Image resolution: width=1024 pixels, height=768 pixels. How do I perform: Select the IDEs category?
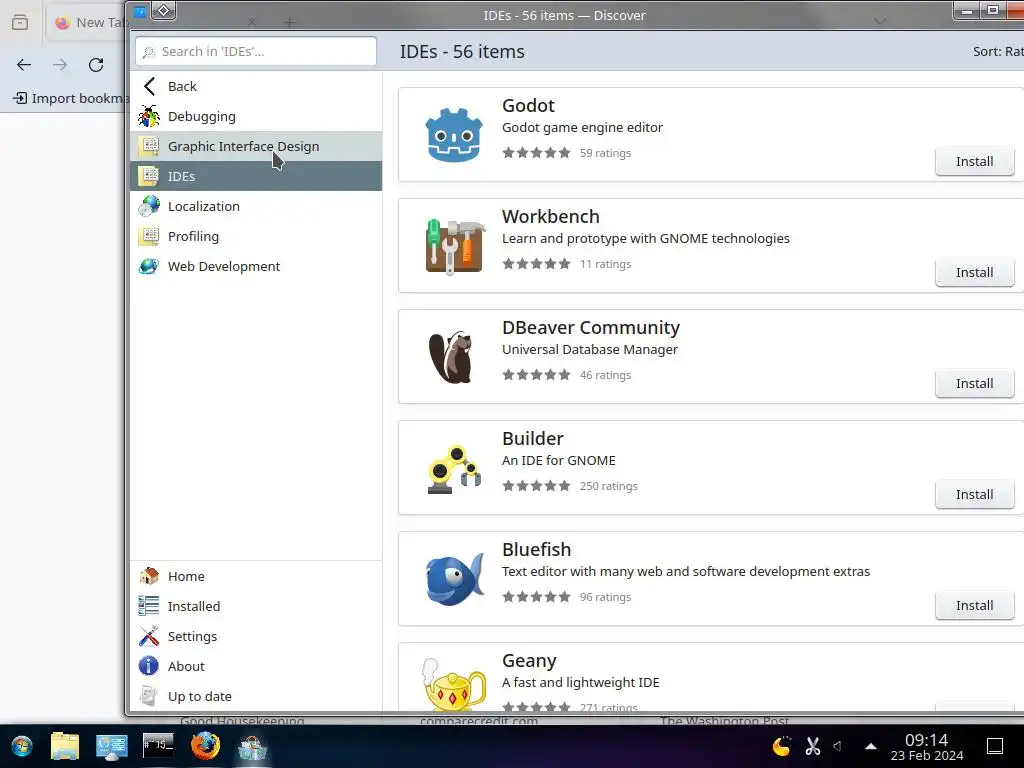256,176
